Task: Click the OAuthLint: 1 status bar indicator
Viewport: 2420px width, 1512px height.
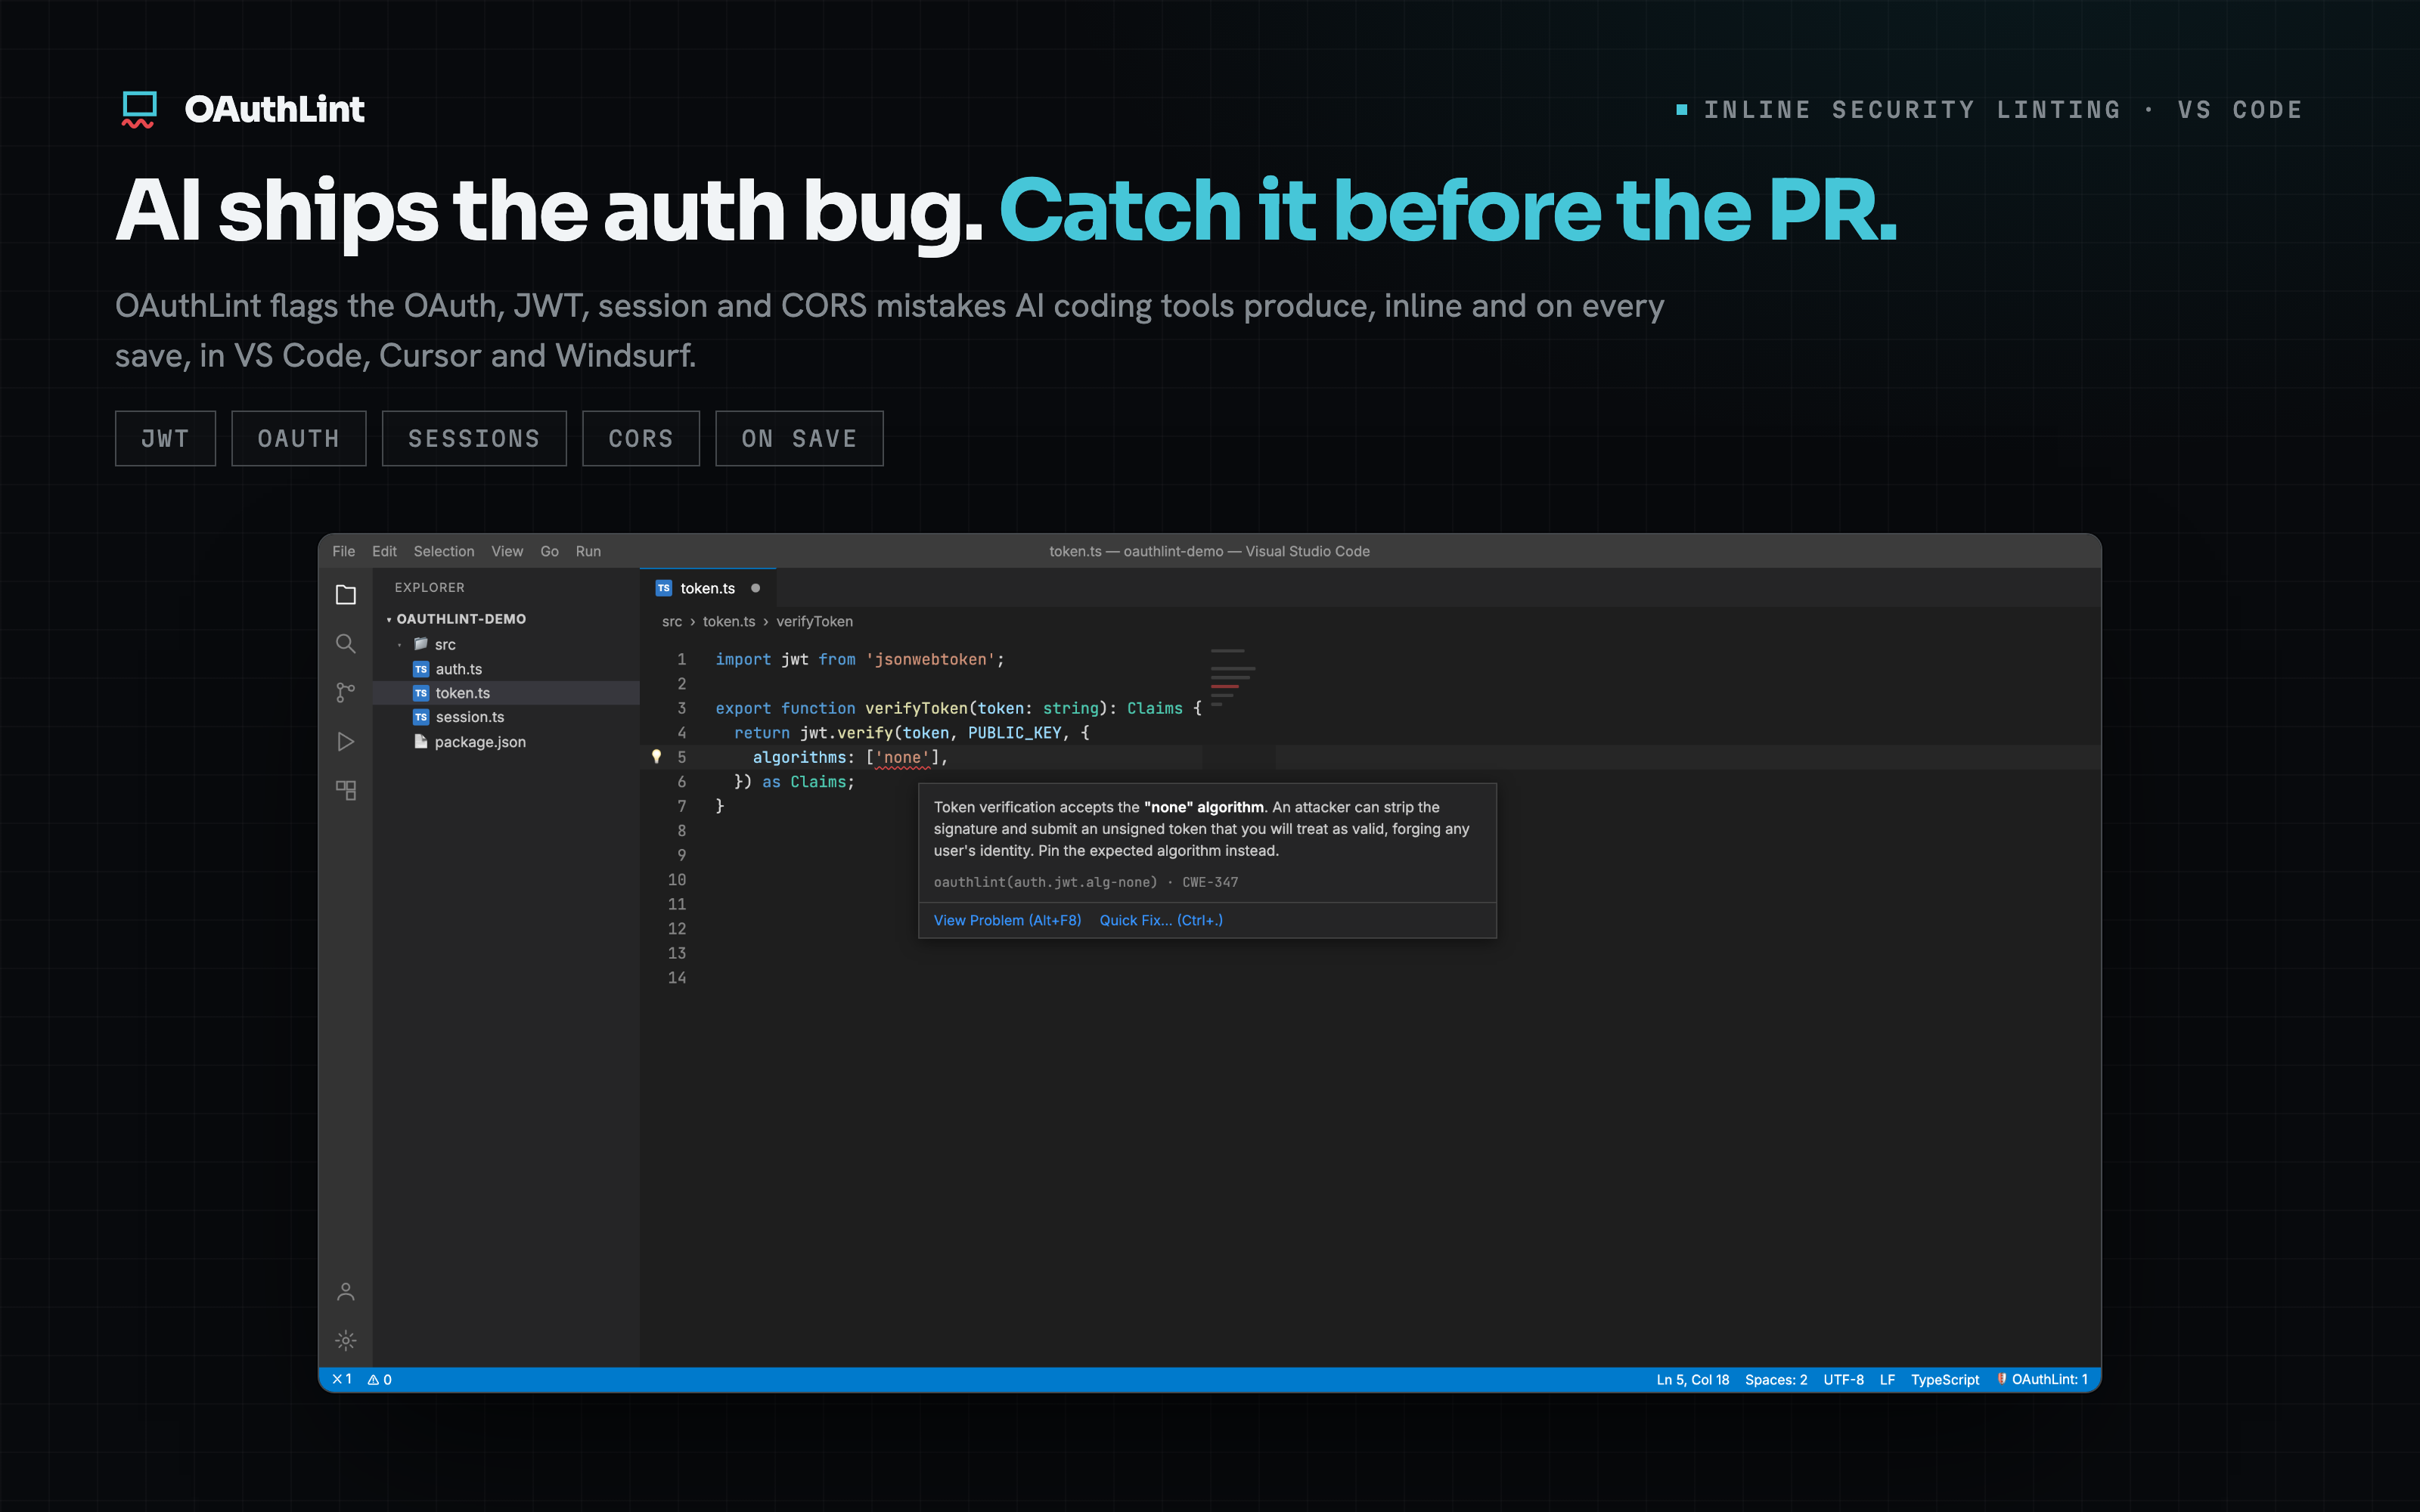Action: pyautogui.click(x=2042, y=1379)
